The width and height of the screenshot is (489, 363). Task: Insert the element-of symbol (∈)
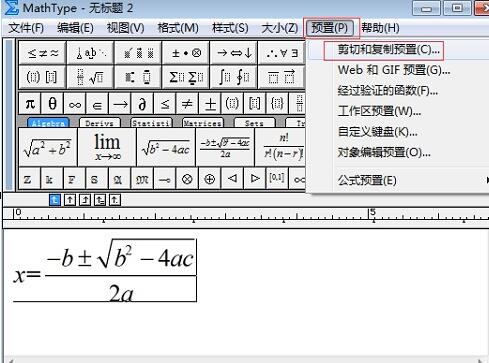click(x=97, y=104)
